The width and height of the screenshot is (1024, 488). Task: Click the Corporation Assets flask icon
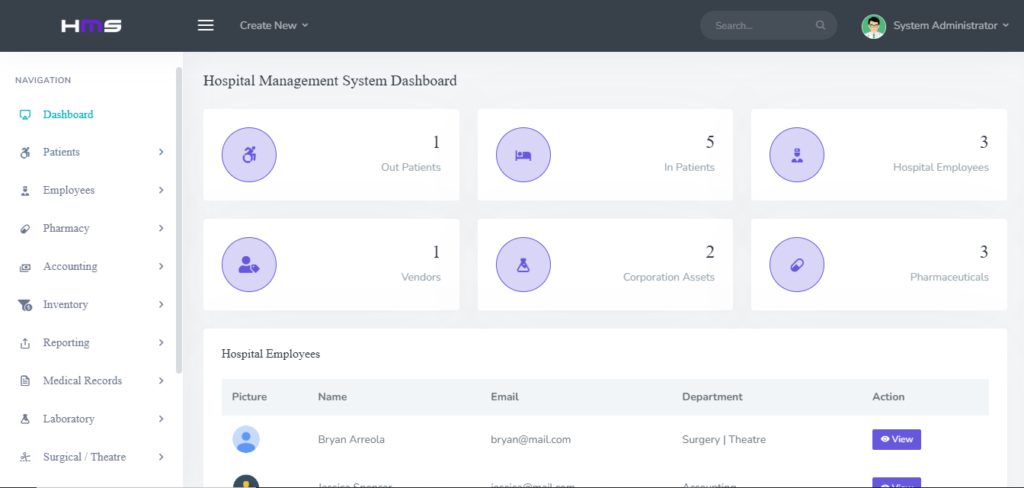(523, 265)
